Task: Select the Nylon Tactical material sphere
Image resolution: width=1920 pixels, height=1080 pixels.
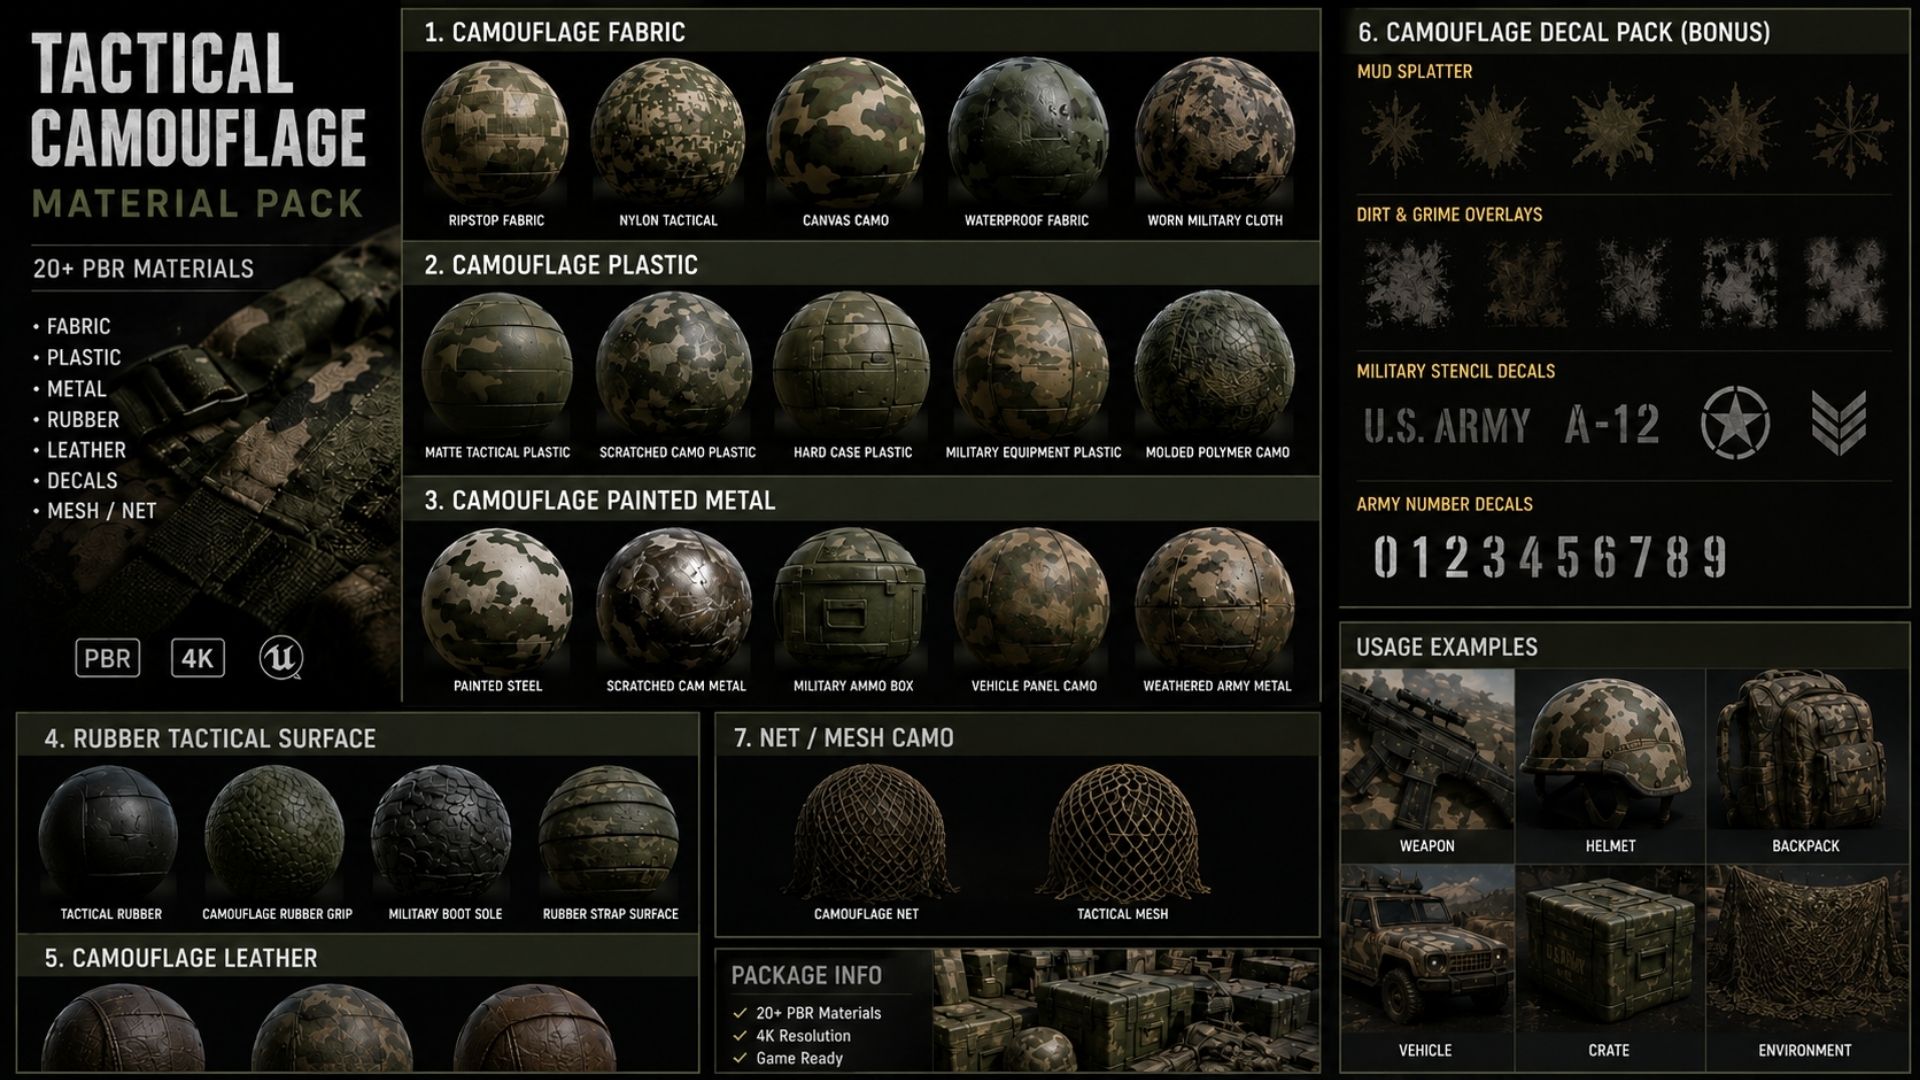Action: [668, 132]
